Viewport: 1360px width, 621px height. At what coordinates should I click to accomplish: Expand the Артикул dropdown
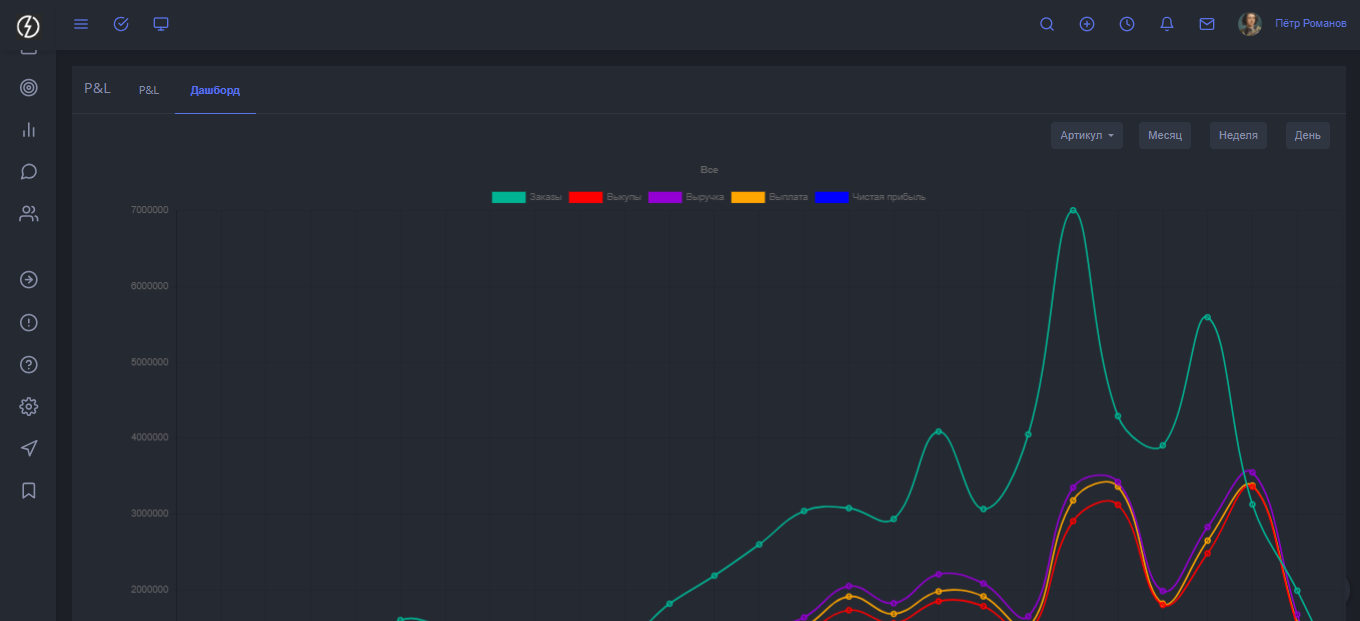point(1086,136)
